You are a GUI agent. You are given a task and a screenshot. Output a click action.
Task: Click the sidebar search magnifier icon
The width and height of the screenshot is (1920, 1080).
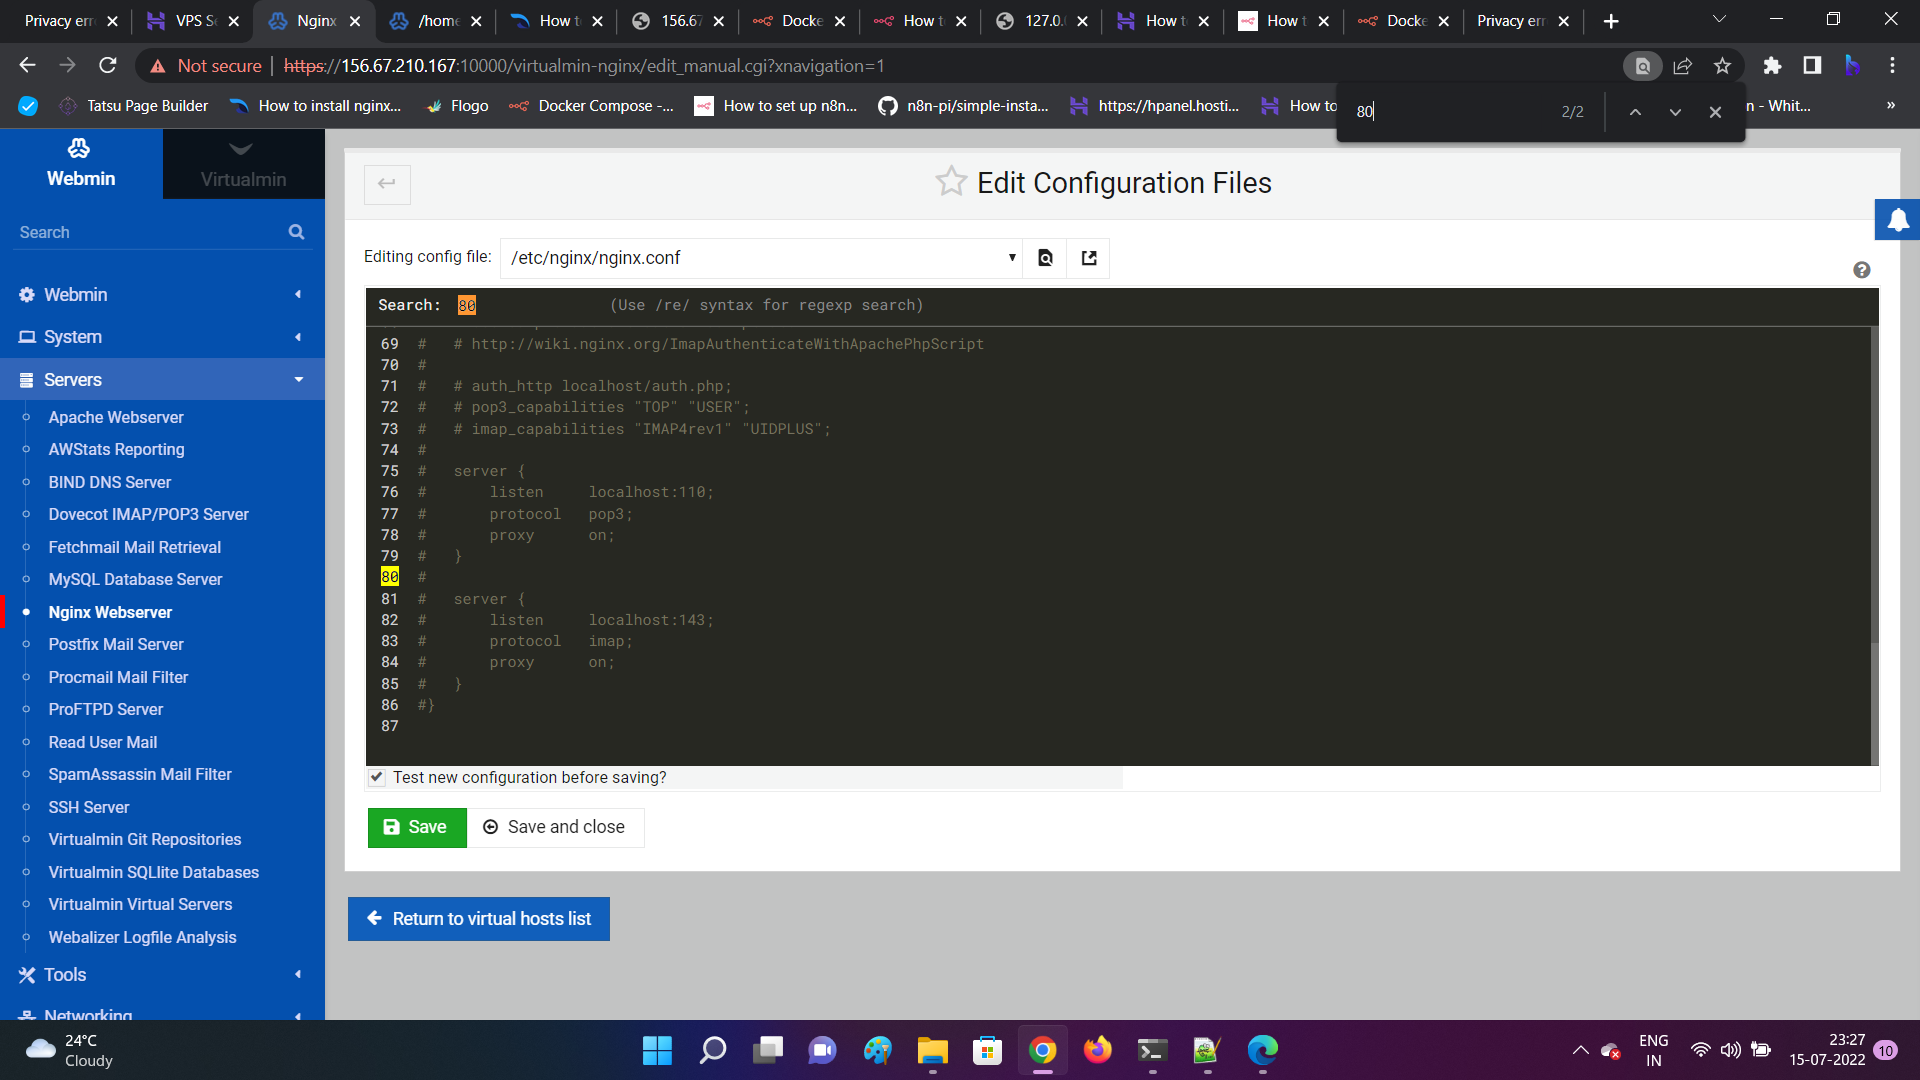click(296, 232)
